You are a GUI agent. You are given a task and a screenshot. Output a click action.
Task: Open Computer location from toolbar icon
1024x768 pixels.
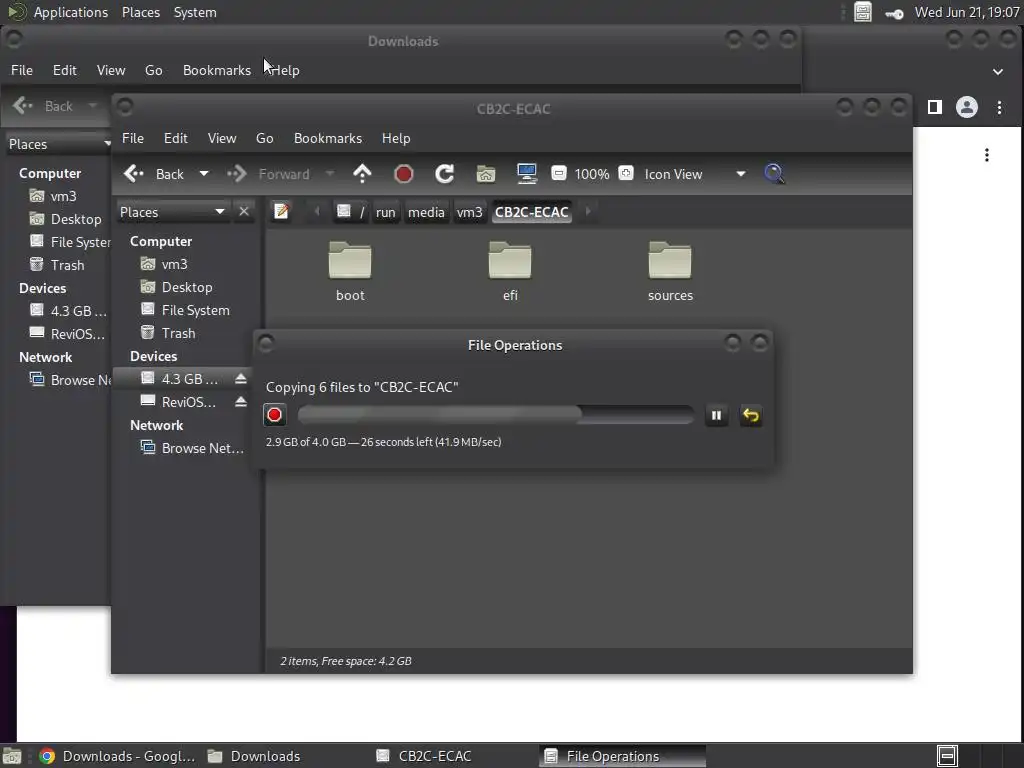pos(526,174)
